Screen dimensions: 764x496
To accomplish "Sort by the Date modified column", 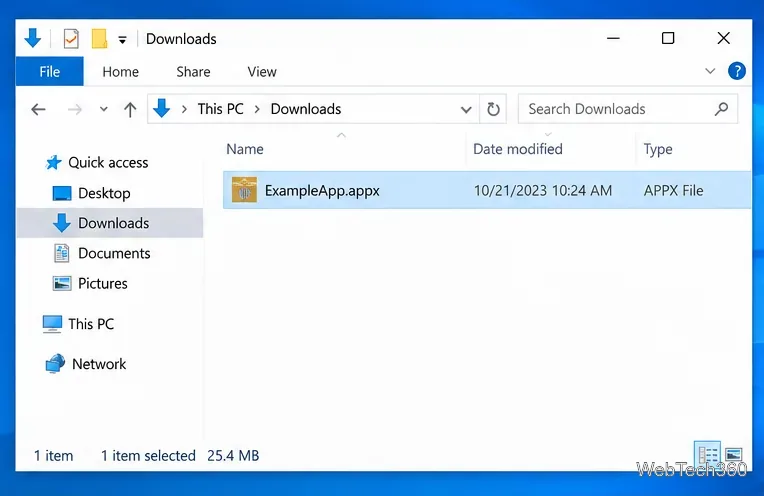I will click(x=517, y=149).
